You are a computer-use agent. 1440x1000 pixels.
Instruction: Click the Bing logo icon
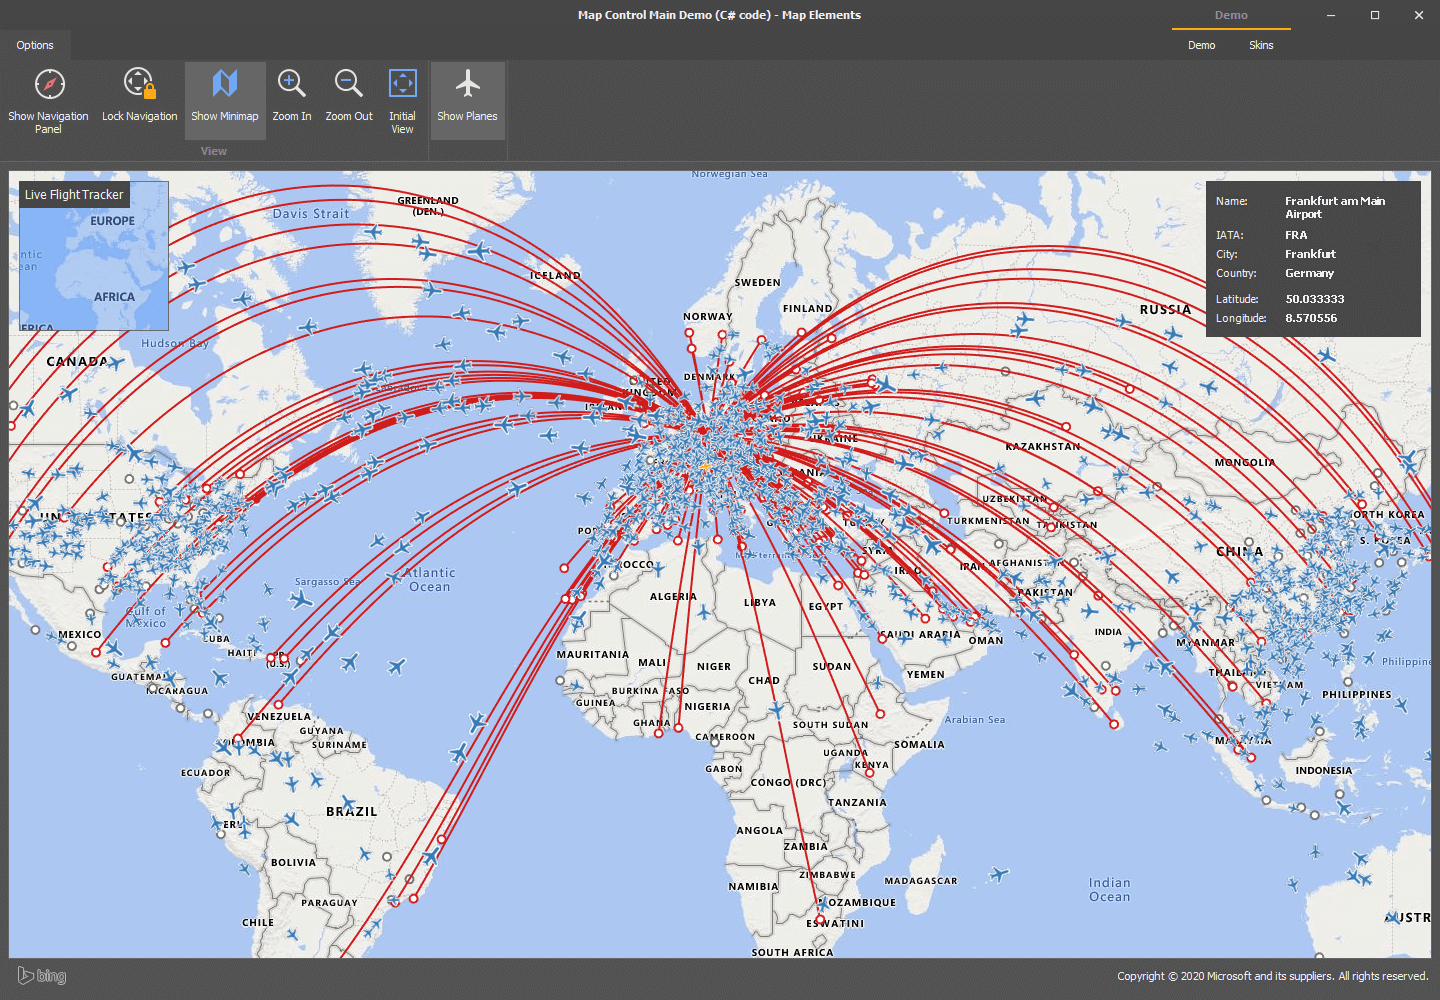click(41, 975)
